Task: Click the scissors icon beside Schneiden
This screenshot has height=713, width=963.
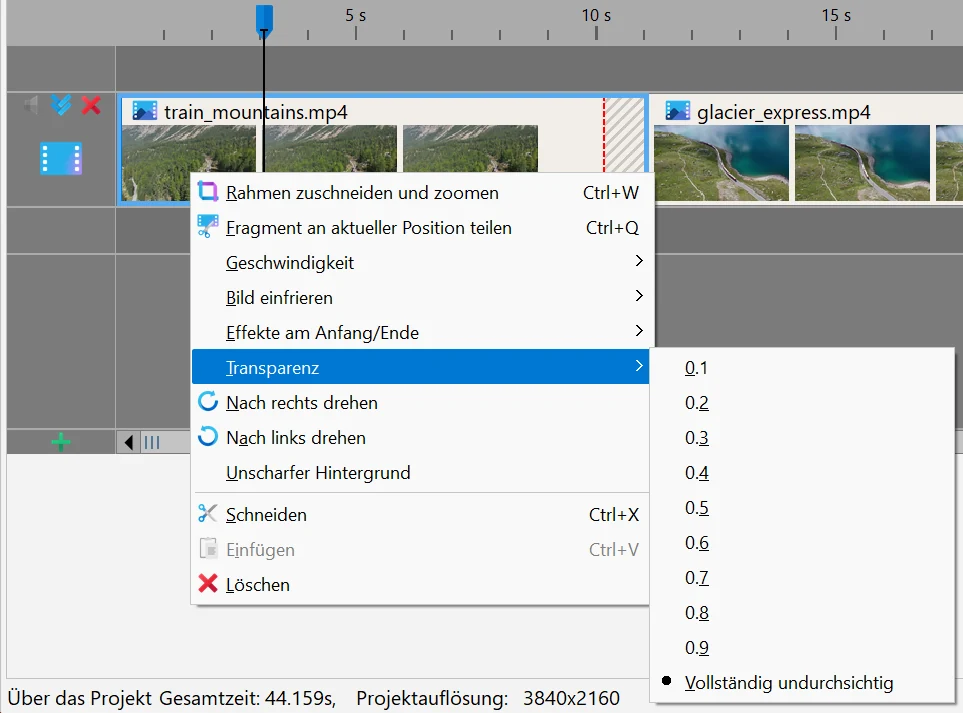Action: click(208, 513)
